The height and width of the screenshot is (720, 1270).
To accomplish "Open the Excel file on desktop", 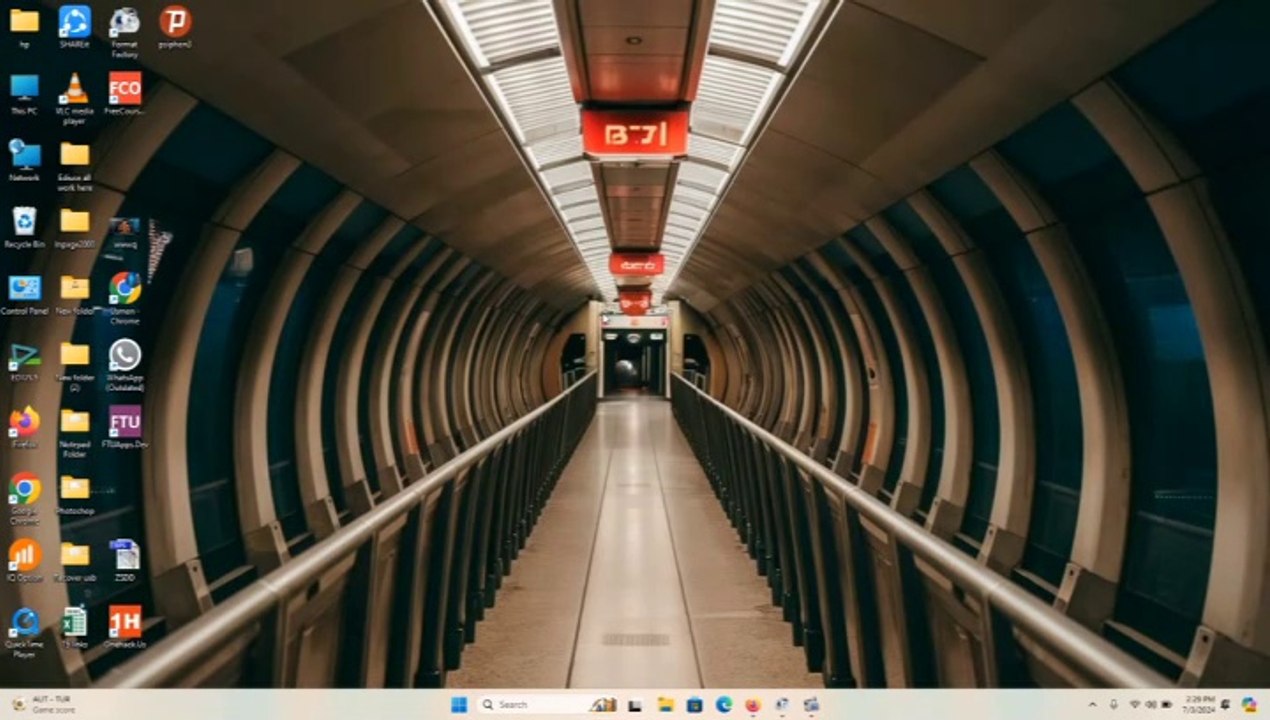I will click(74, 627).
